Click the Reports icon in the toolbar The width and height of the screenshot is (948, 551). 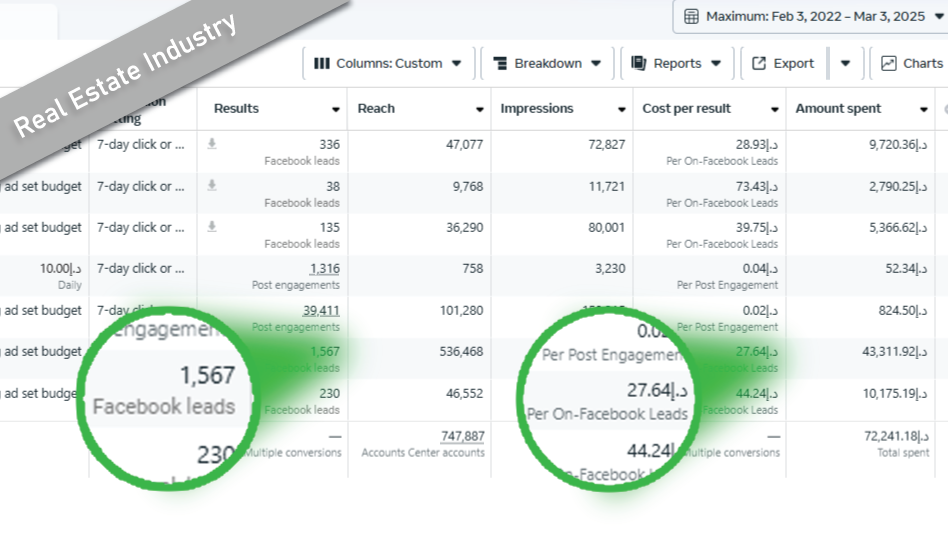(x=639, y=63)
